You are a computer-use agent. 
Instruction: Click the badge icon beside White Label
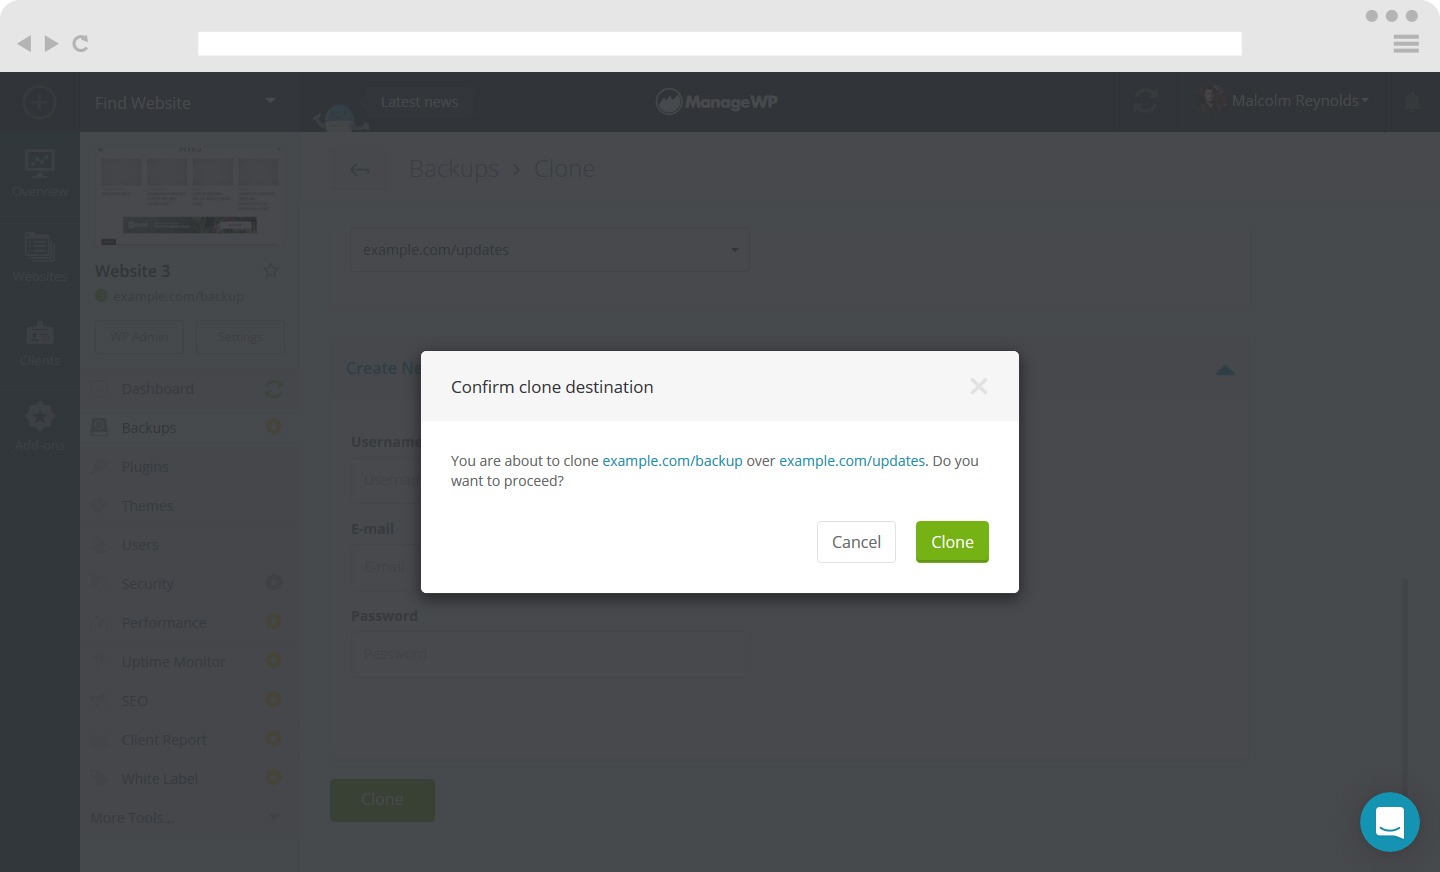[273, 778]
